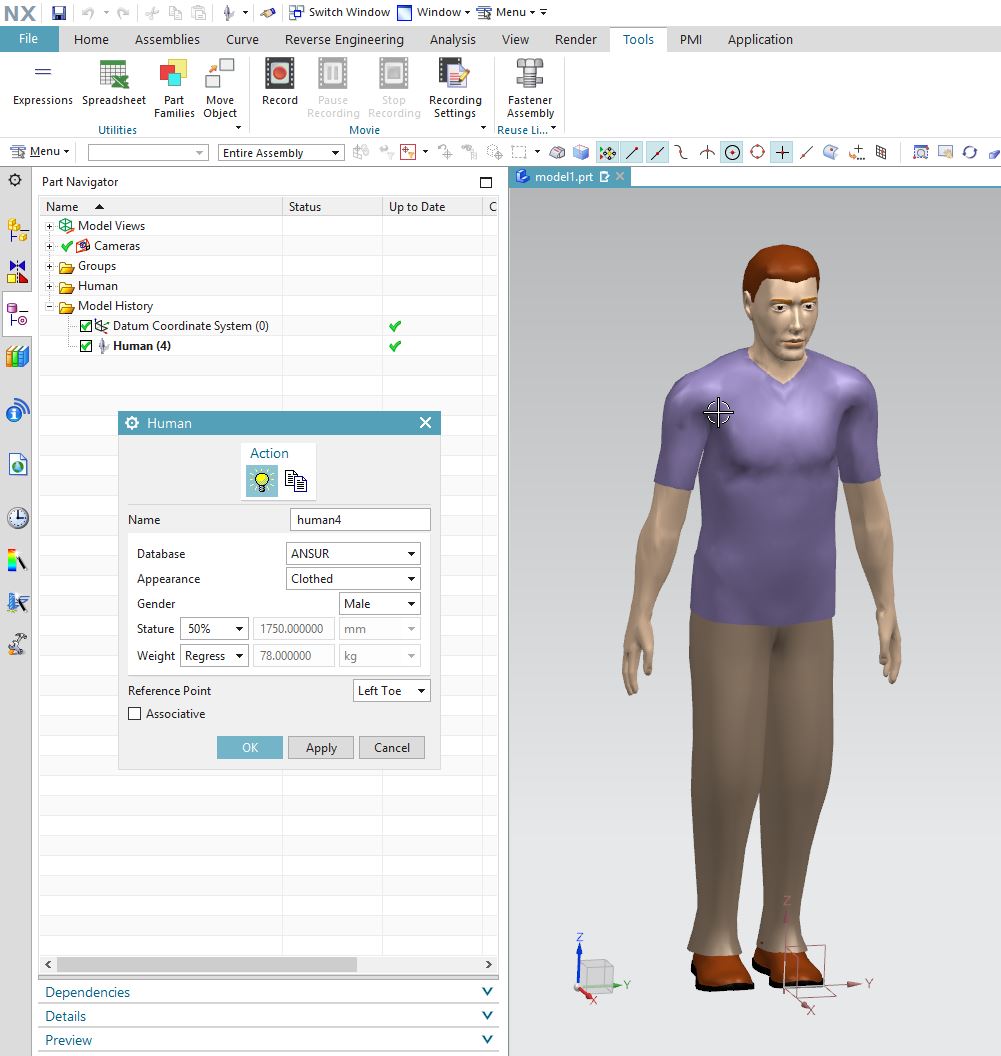Screen dimensions: 1001x1056
Task: Expand the Model Views tree node
Action: click(49, 226)
